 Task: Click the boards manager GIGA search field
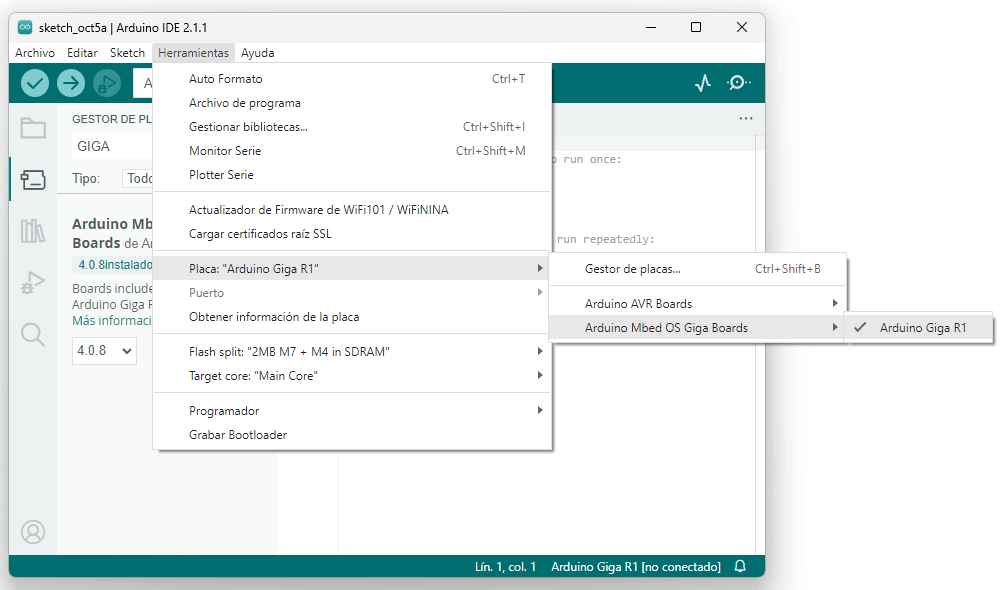(x=110, y=146)
